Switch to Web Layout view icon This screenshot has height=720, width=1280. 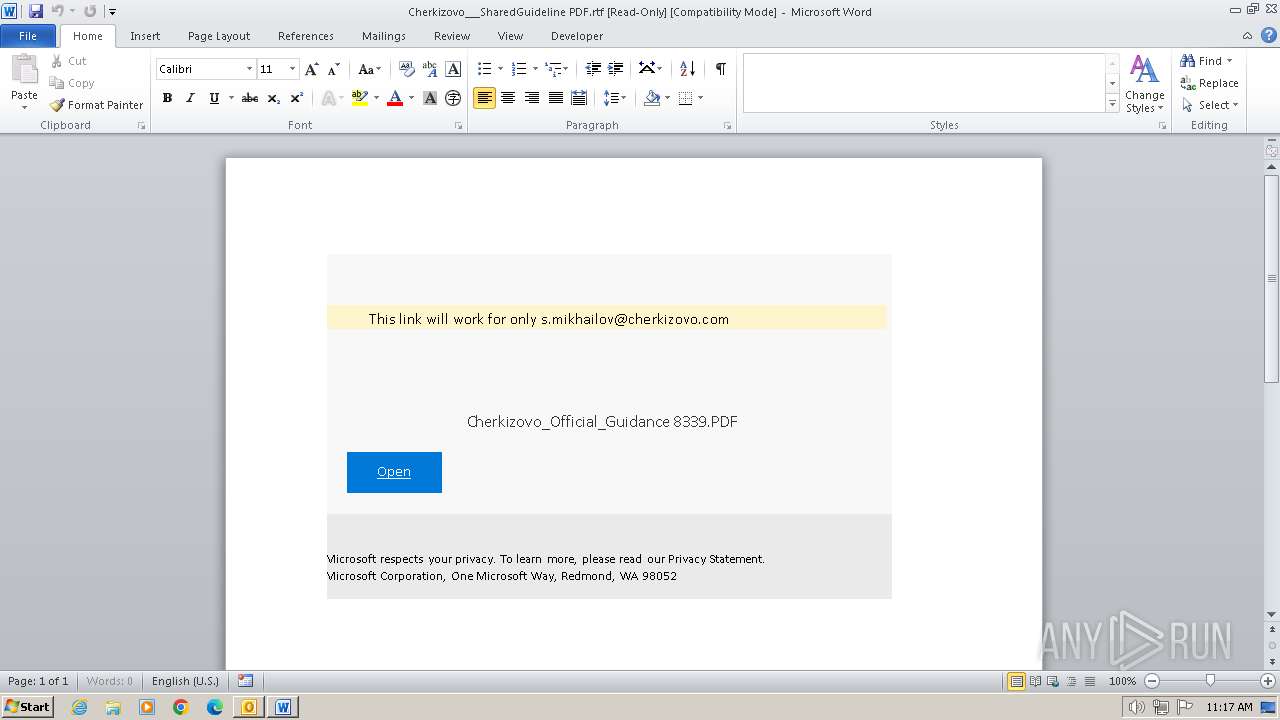tap(1052, 681)
